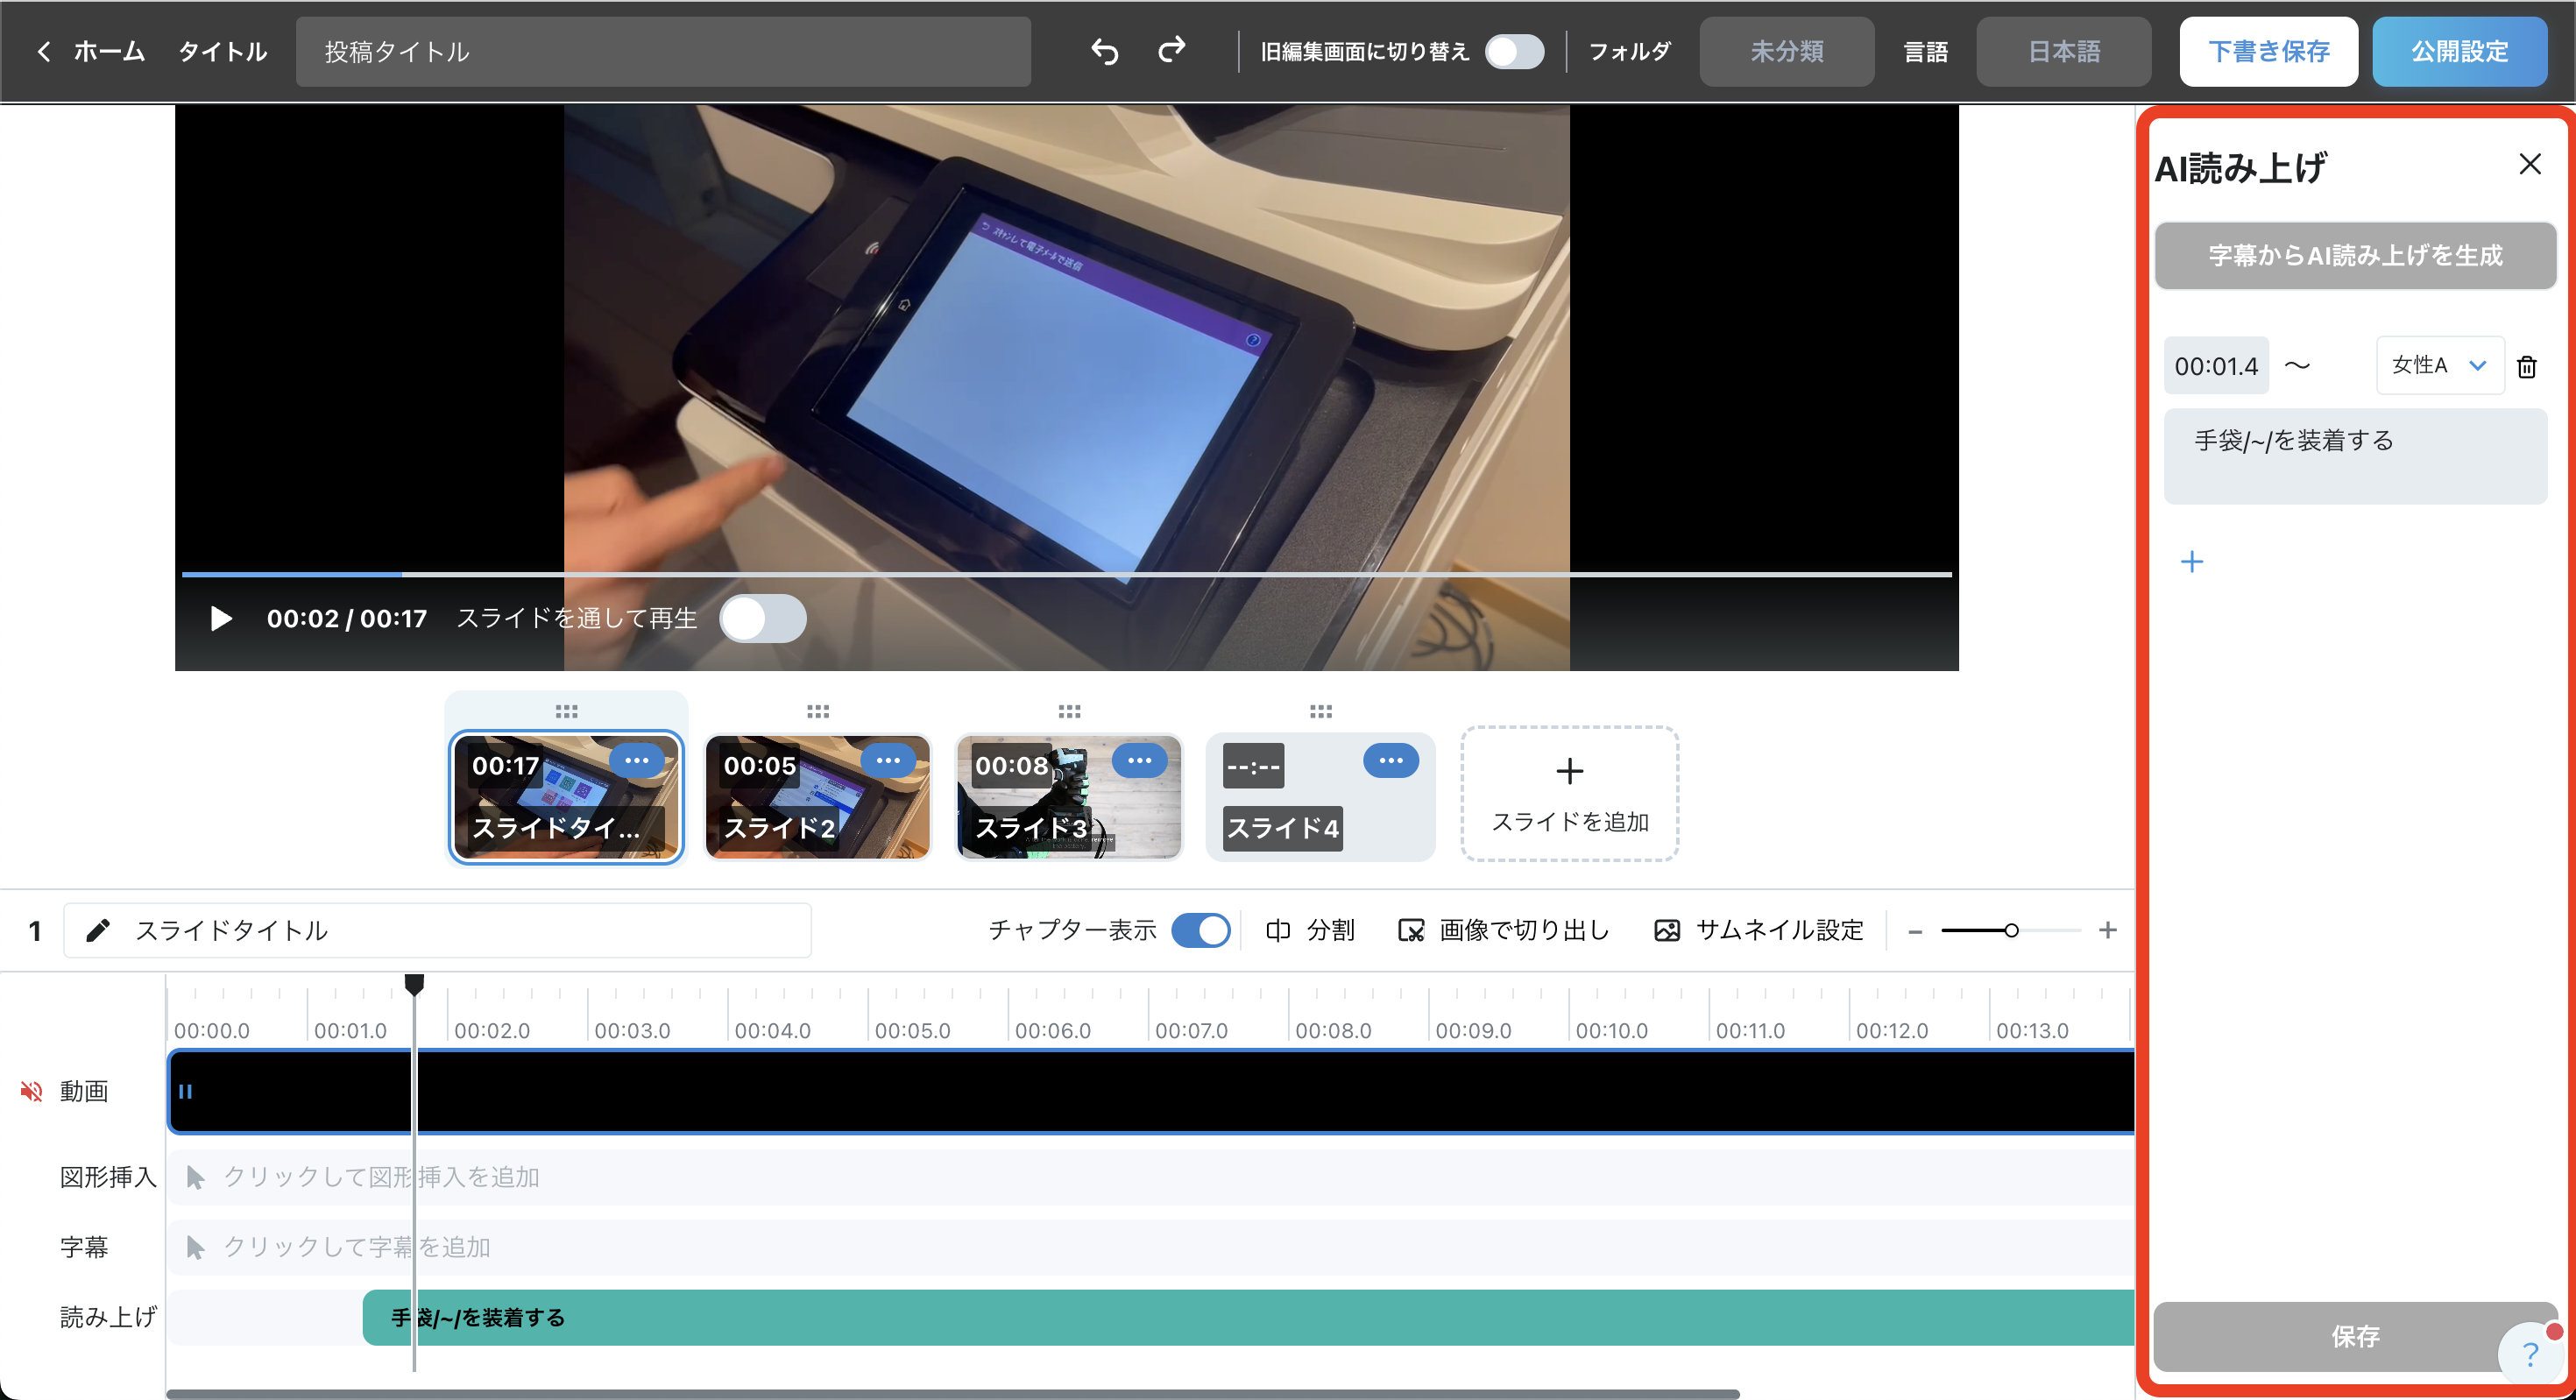Open the 日本語 language dropdown
The width and height of the screenshot is (2576, 1400).
click(x=2063, y=51)
